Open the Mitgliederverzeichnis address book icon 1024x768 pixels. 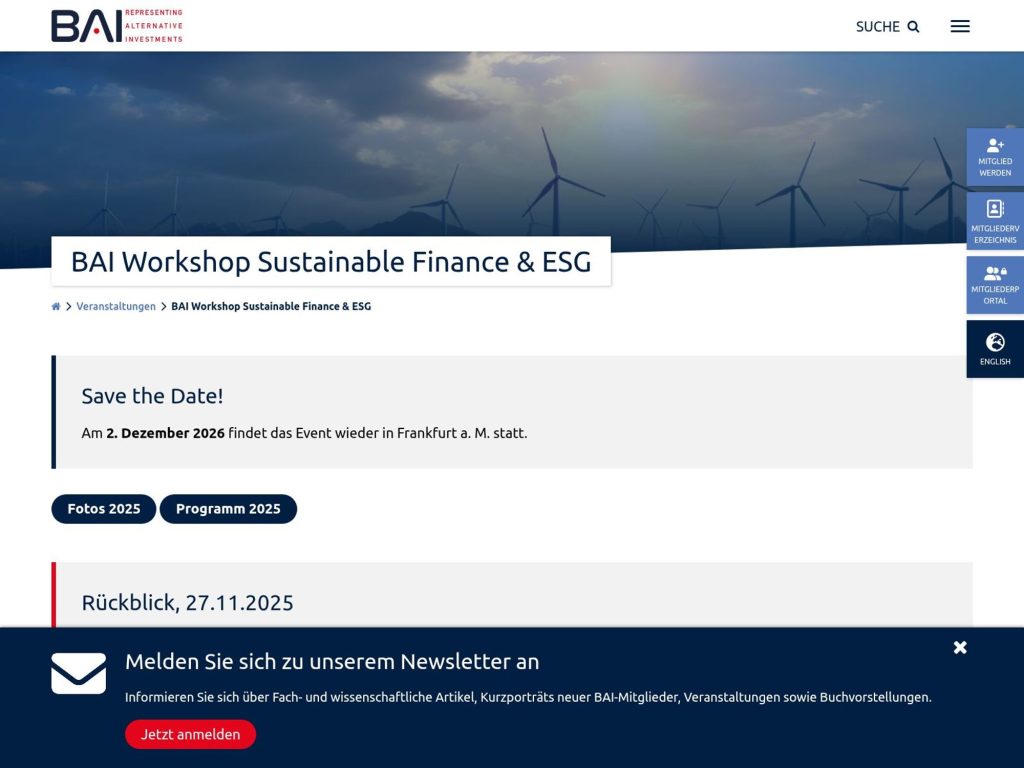994,209
